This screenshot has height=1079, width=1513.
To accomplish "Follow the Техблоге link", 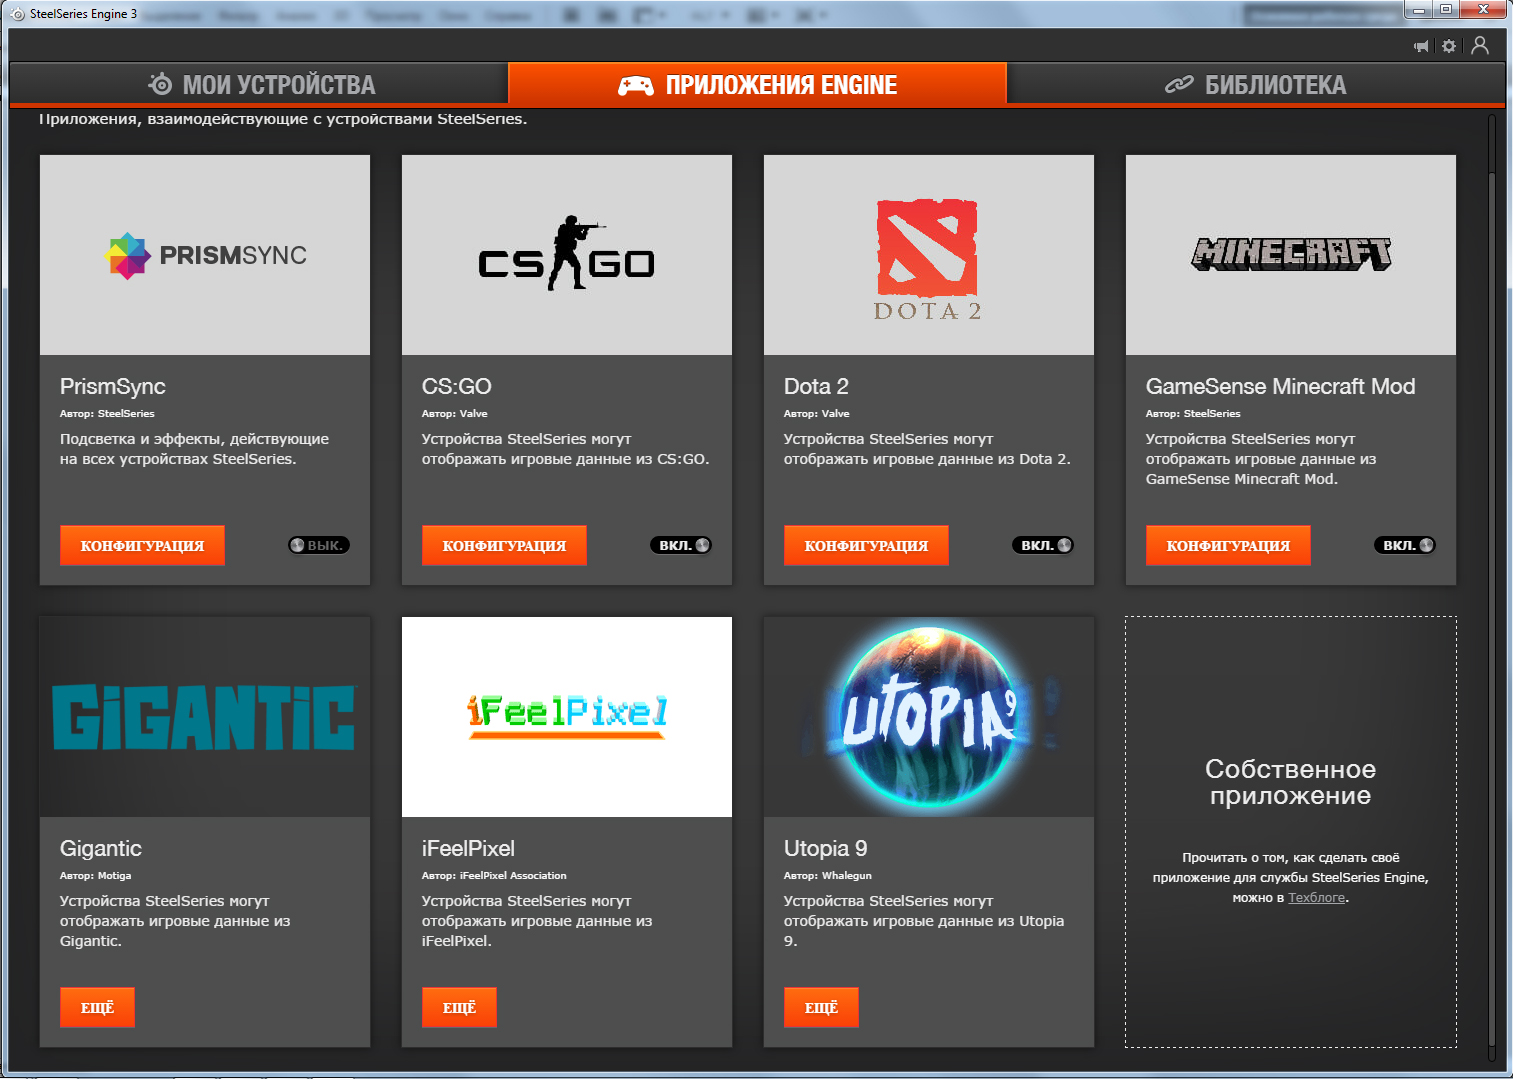I will [1316, 898].
